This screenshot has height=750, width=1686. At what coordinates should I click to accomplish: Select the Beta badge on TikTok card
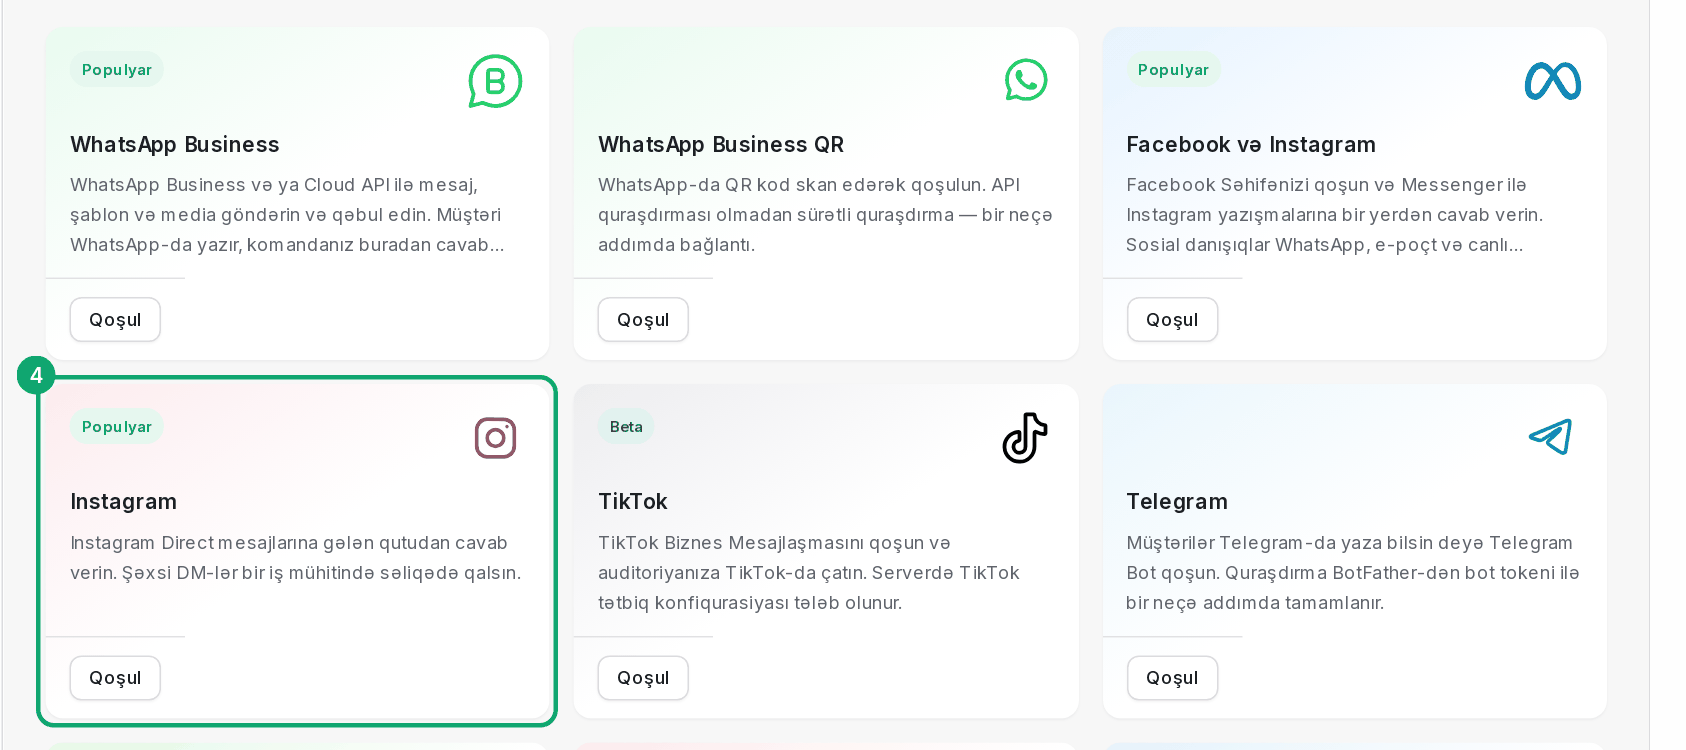[x=626, y=426]
